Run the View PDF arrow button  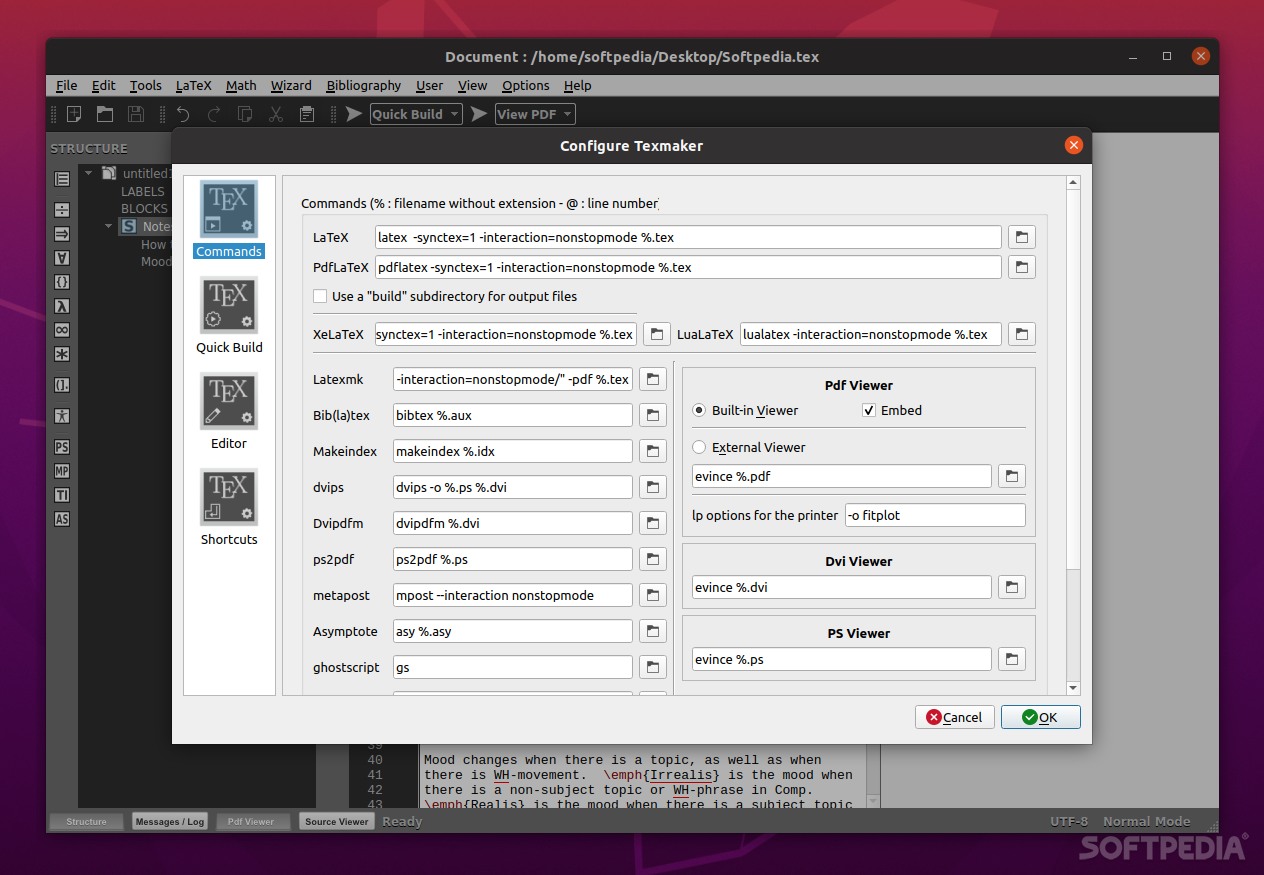[x=479, y=114]
